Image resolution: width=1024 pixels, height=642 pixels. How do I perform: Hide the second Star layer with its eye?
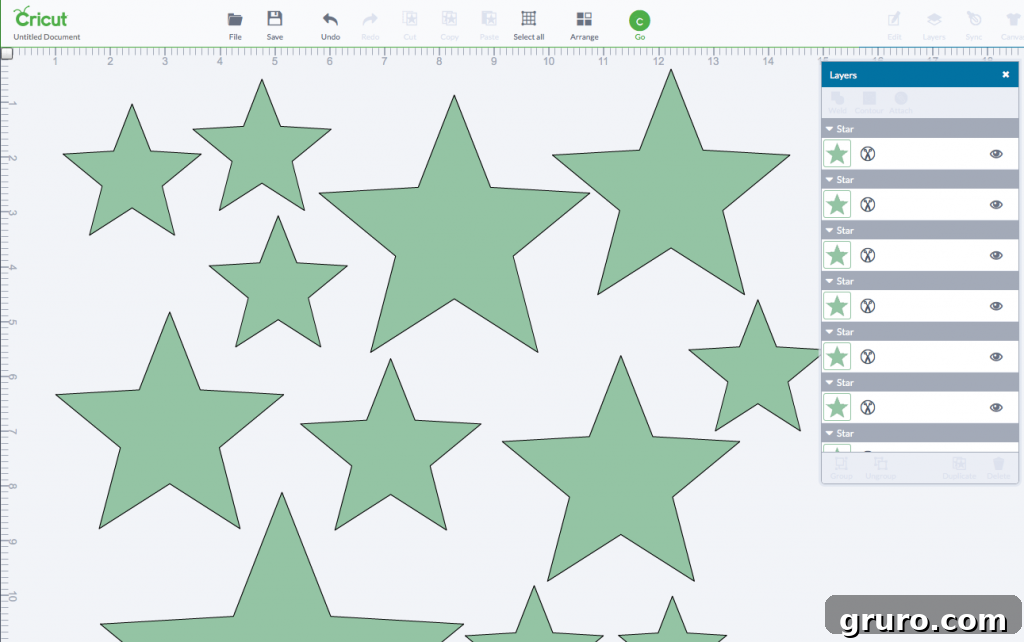(x=996, y=205)
